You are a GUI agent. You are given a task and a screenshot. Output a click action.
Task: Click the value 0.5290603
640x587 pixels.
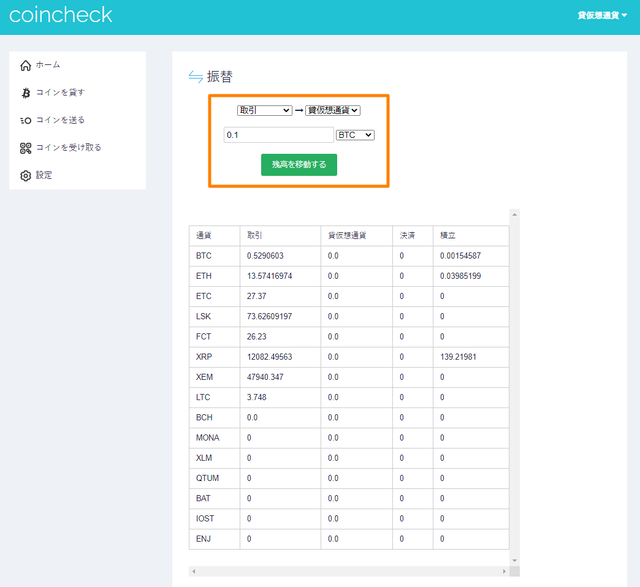pos(265,256)
